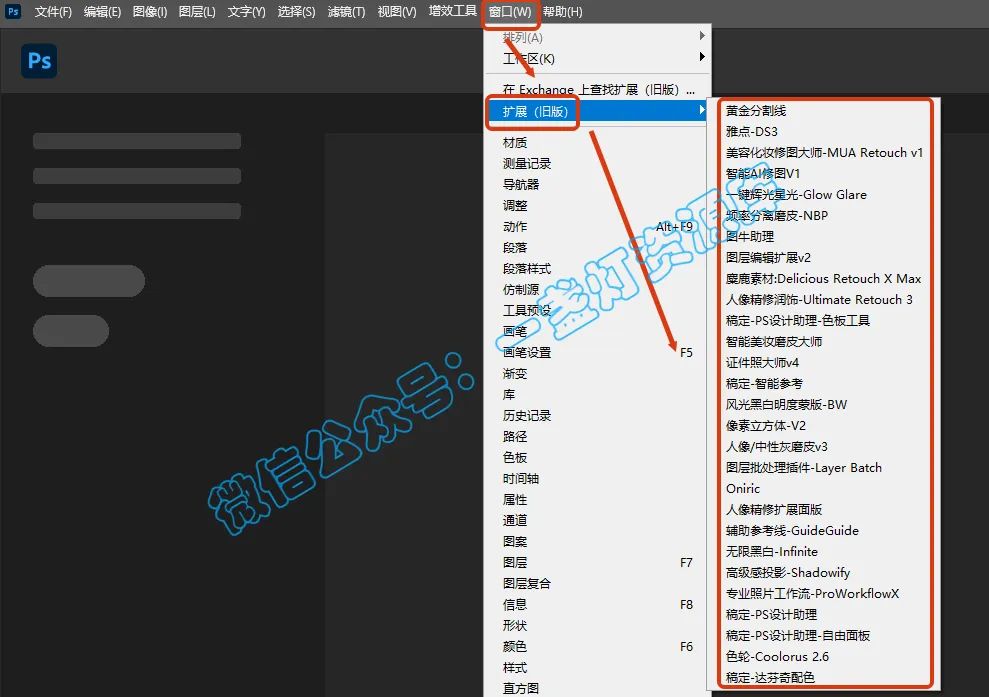Open the 库 panel
The width and height of the screenshot is (989, 697).
pos(597,394)
